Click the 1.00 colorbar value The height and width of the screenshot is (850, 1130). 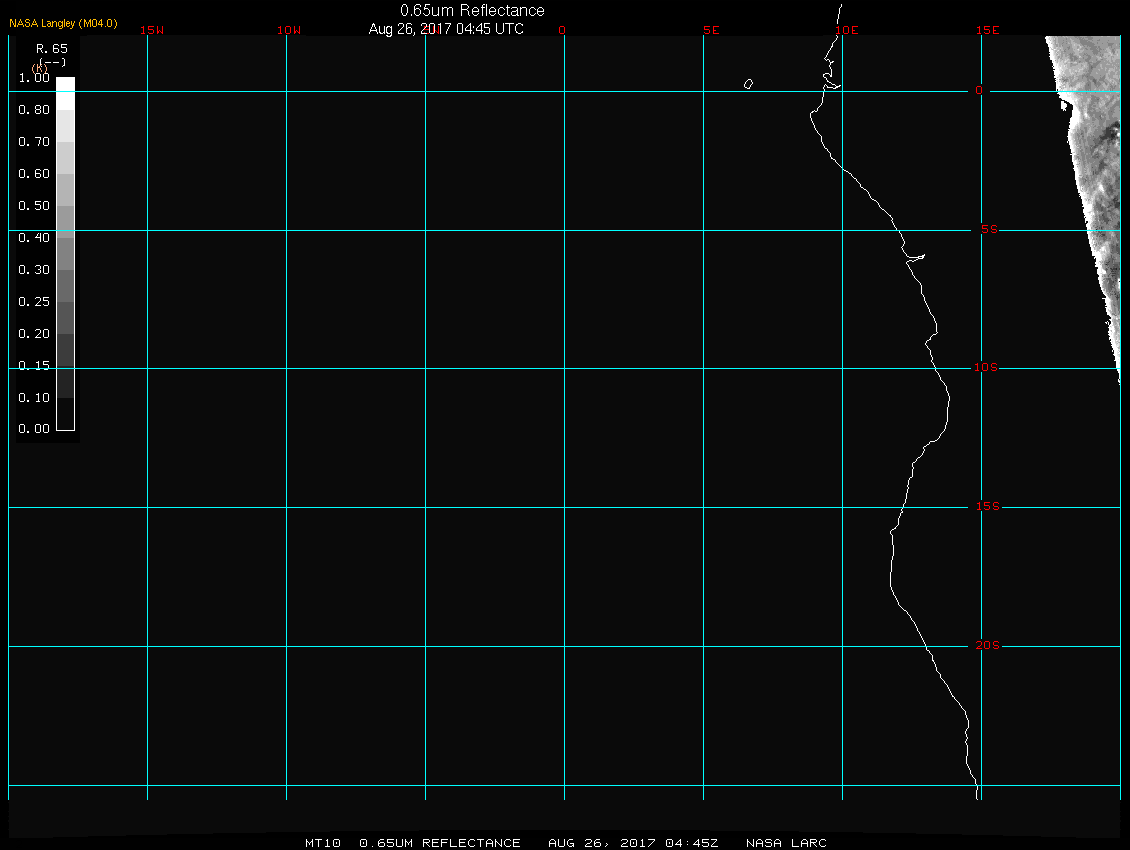[34, 78]
